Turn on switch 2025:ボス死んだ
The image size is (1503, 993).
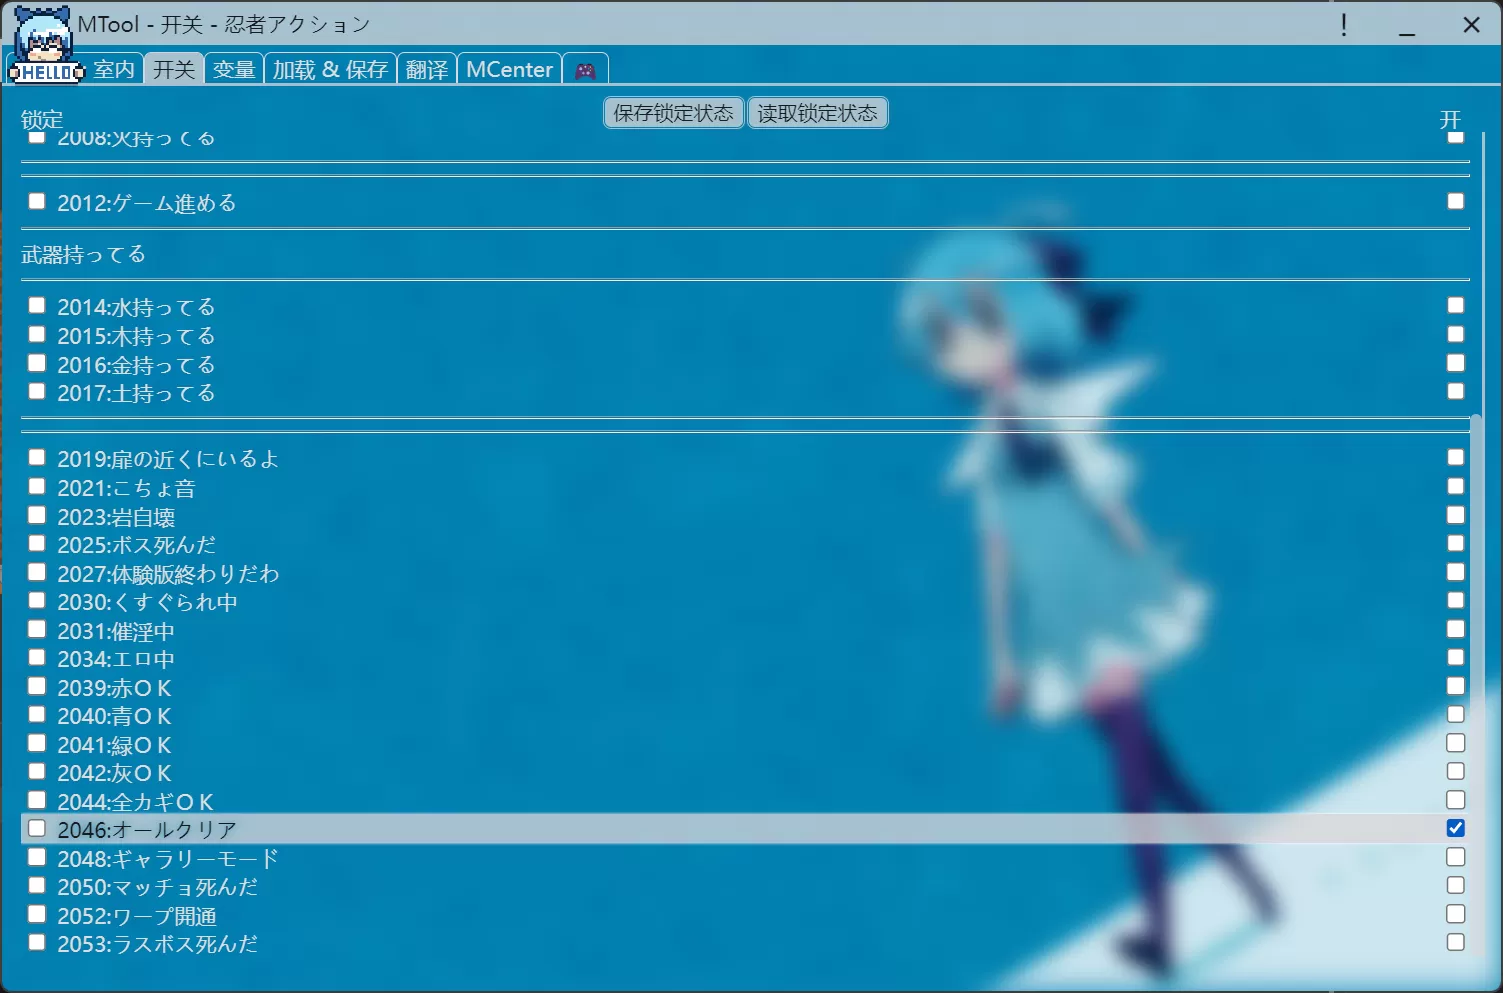(x=1456, y=543)
